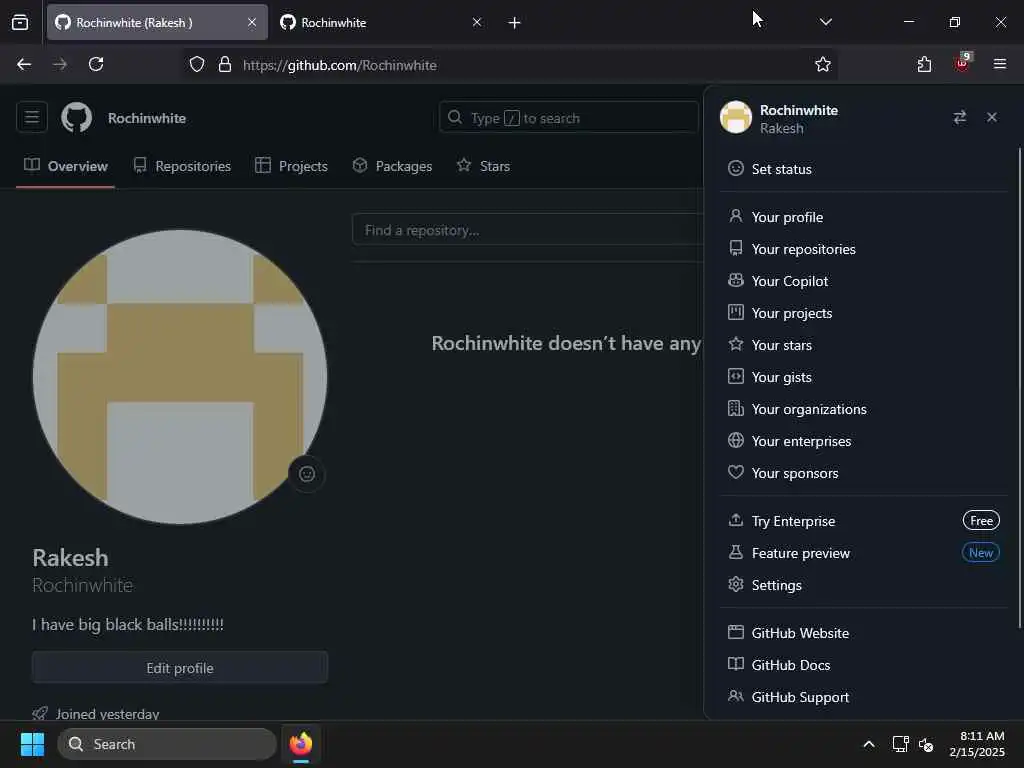Click the browser back arrow
The width and height of the screenshot is (1024, 768).
(24, 64)
